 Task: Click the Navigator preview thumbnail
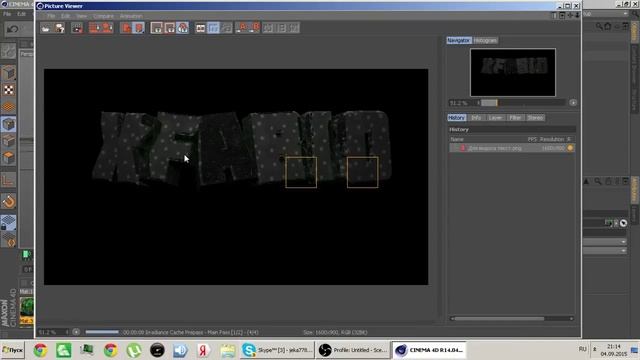point(513,72)
